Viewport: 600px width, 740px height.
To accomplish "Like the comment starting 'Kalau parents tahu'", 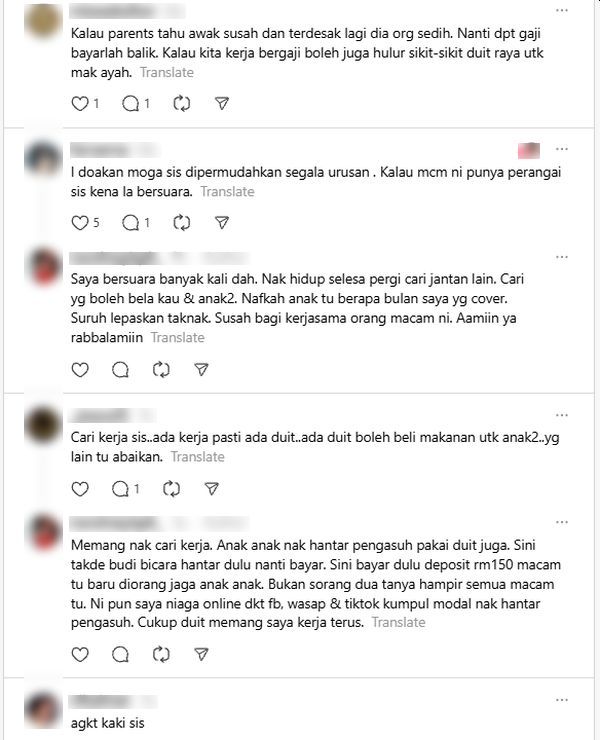I will click(x=80, y=103).
